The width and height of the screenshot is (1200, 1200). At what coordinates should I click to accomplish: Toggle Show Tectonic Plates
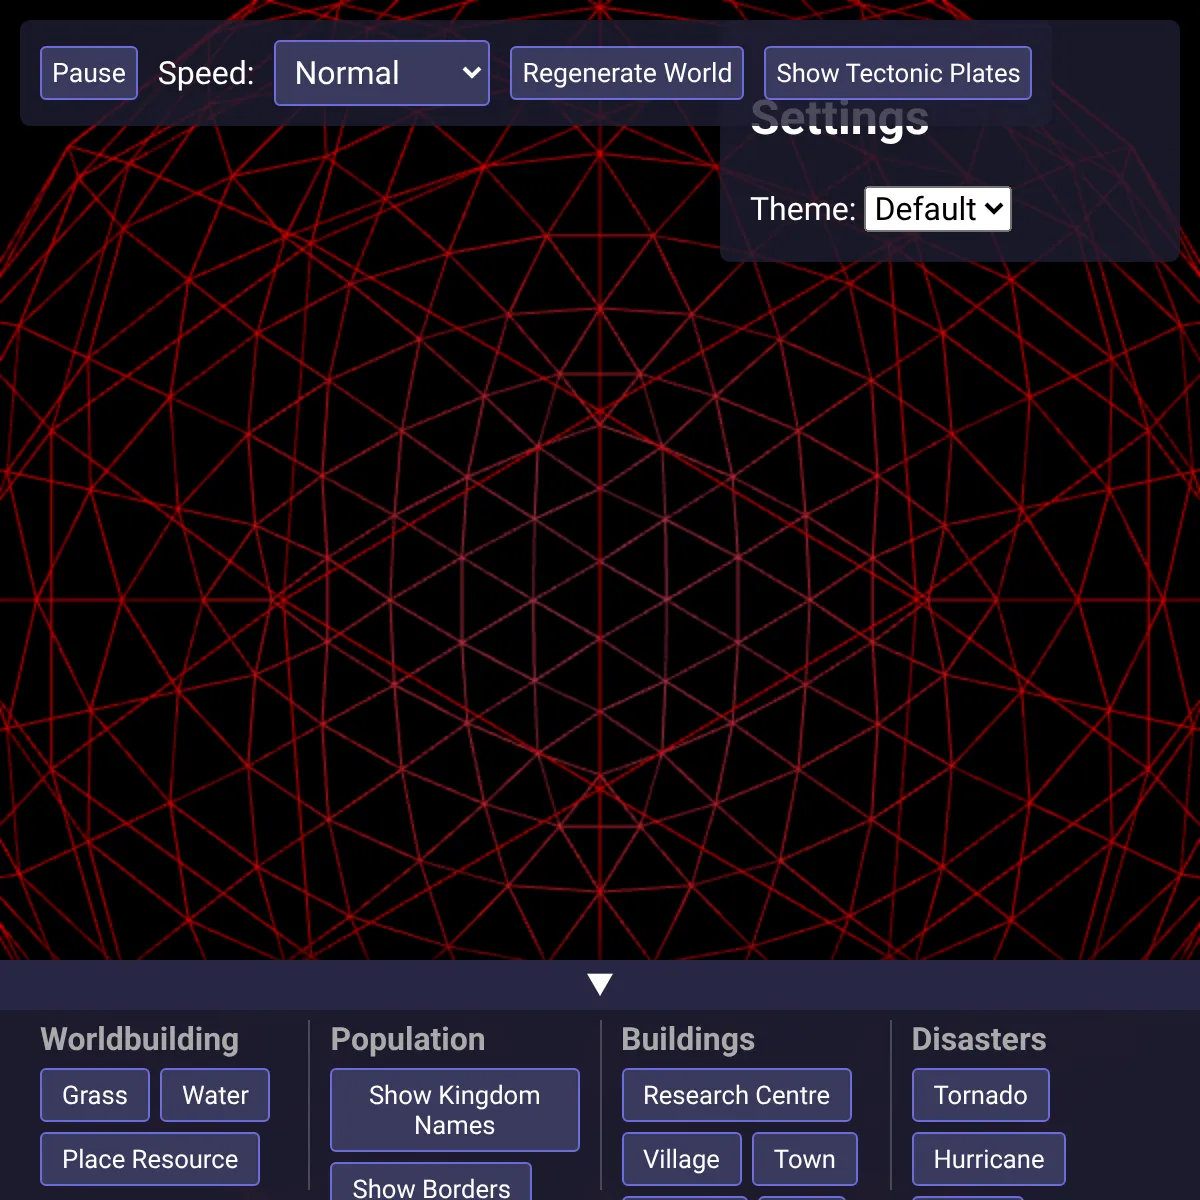coord(898,73)
